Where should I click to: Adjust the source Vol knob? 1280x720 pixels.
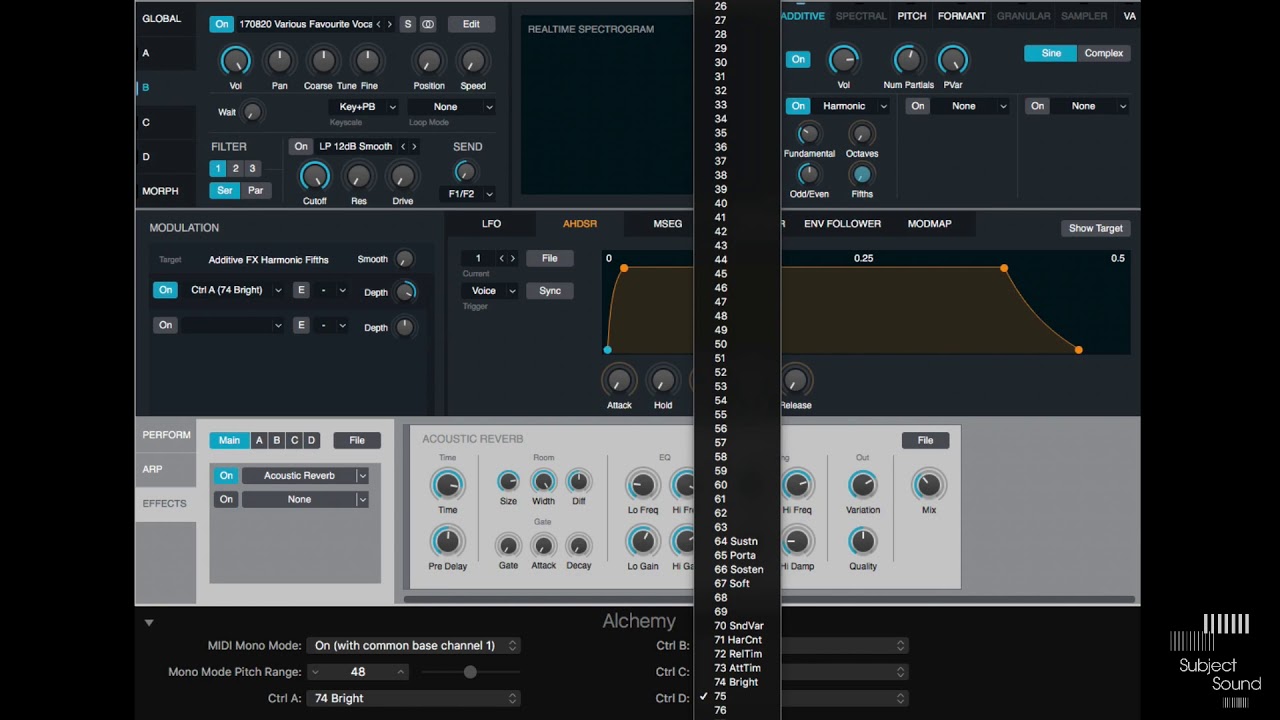click(x=235, y=61)
